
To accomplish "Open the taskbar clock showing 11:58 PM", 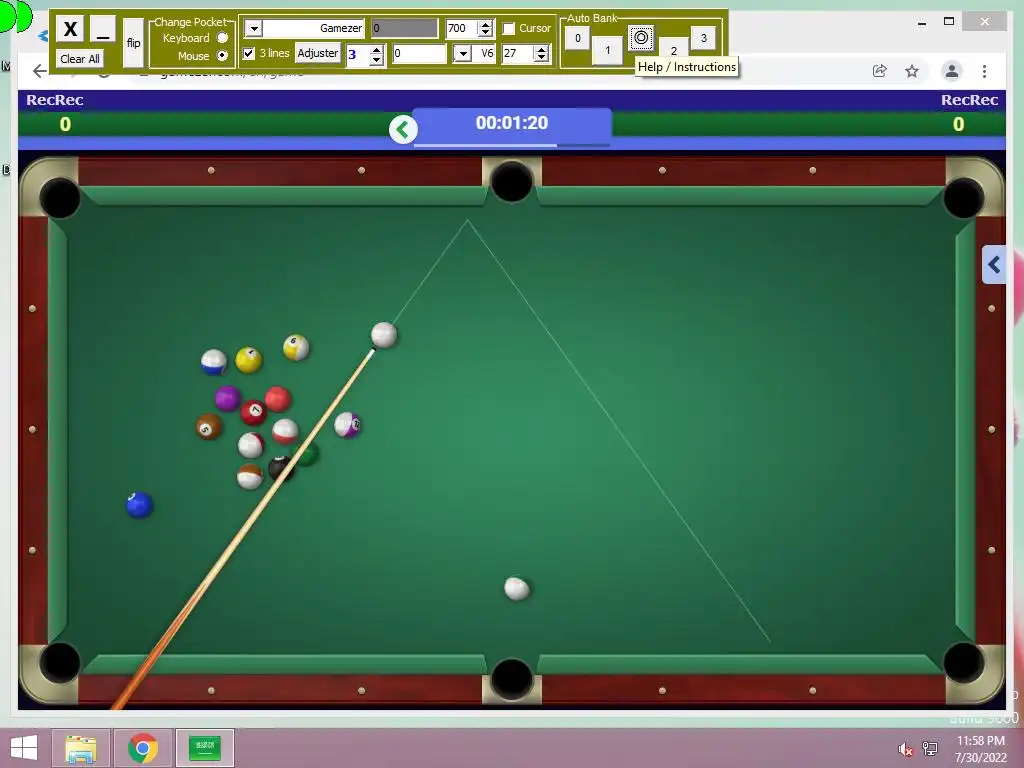I will [980, 749].
